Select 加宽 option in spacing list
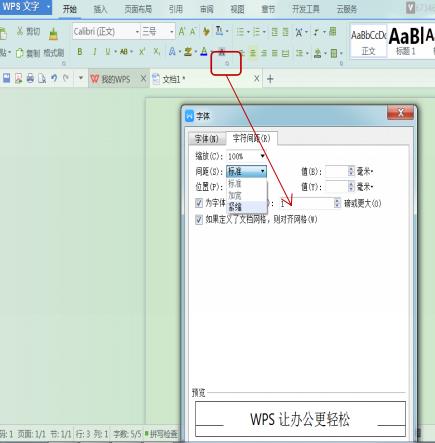This screenshot has width=435, height=443. coord(247,195)
